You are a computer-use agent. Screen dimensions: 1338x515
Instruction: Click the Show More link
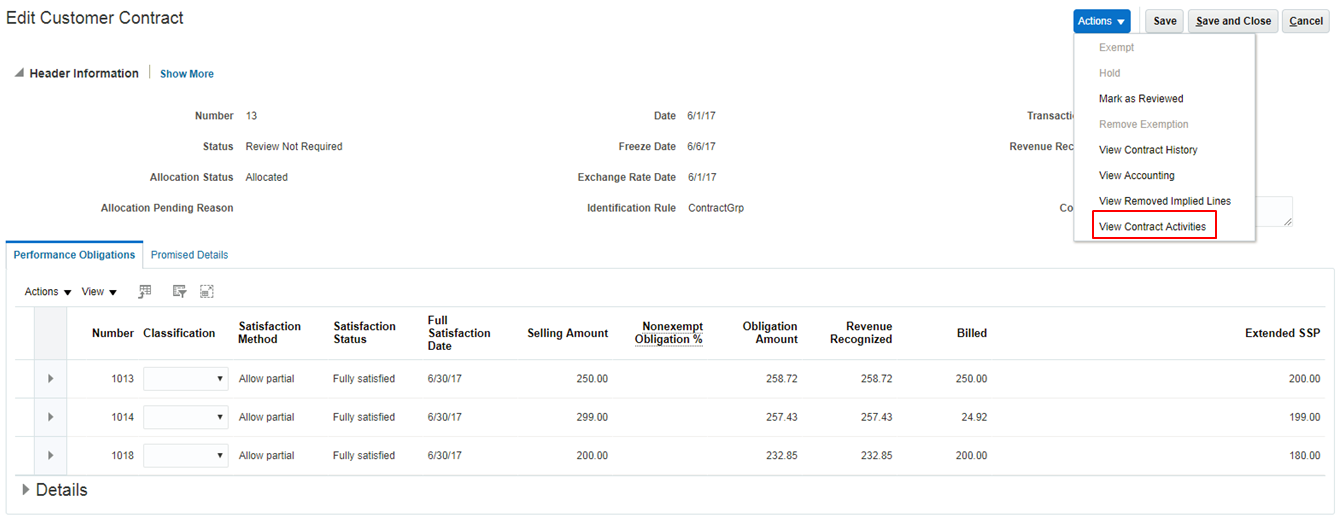pos(187,74)
